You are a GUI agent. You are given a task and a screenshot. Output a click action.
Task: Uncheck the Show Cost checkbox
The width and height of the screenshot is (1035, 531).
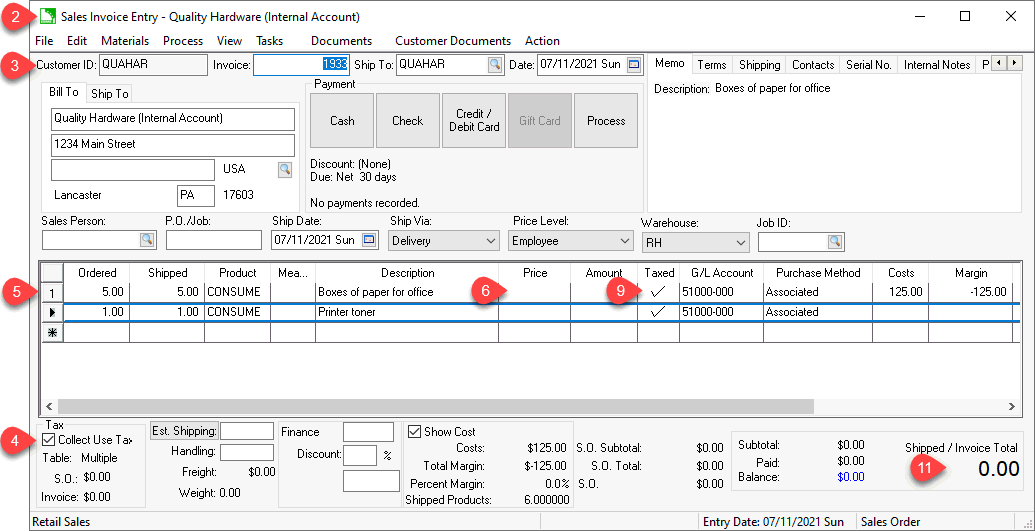click(x=415, y=432)
